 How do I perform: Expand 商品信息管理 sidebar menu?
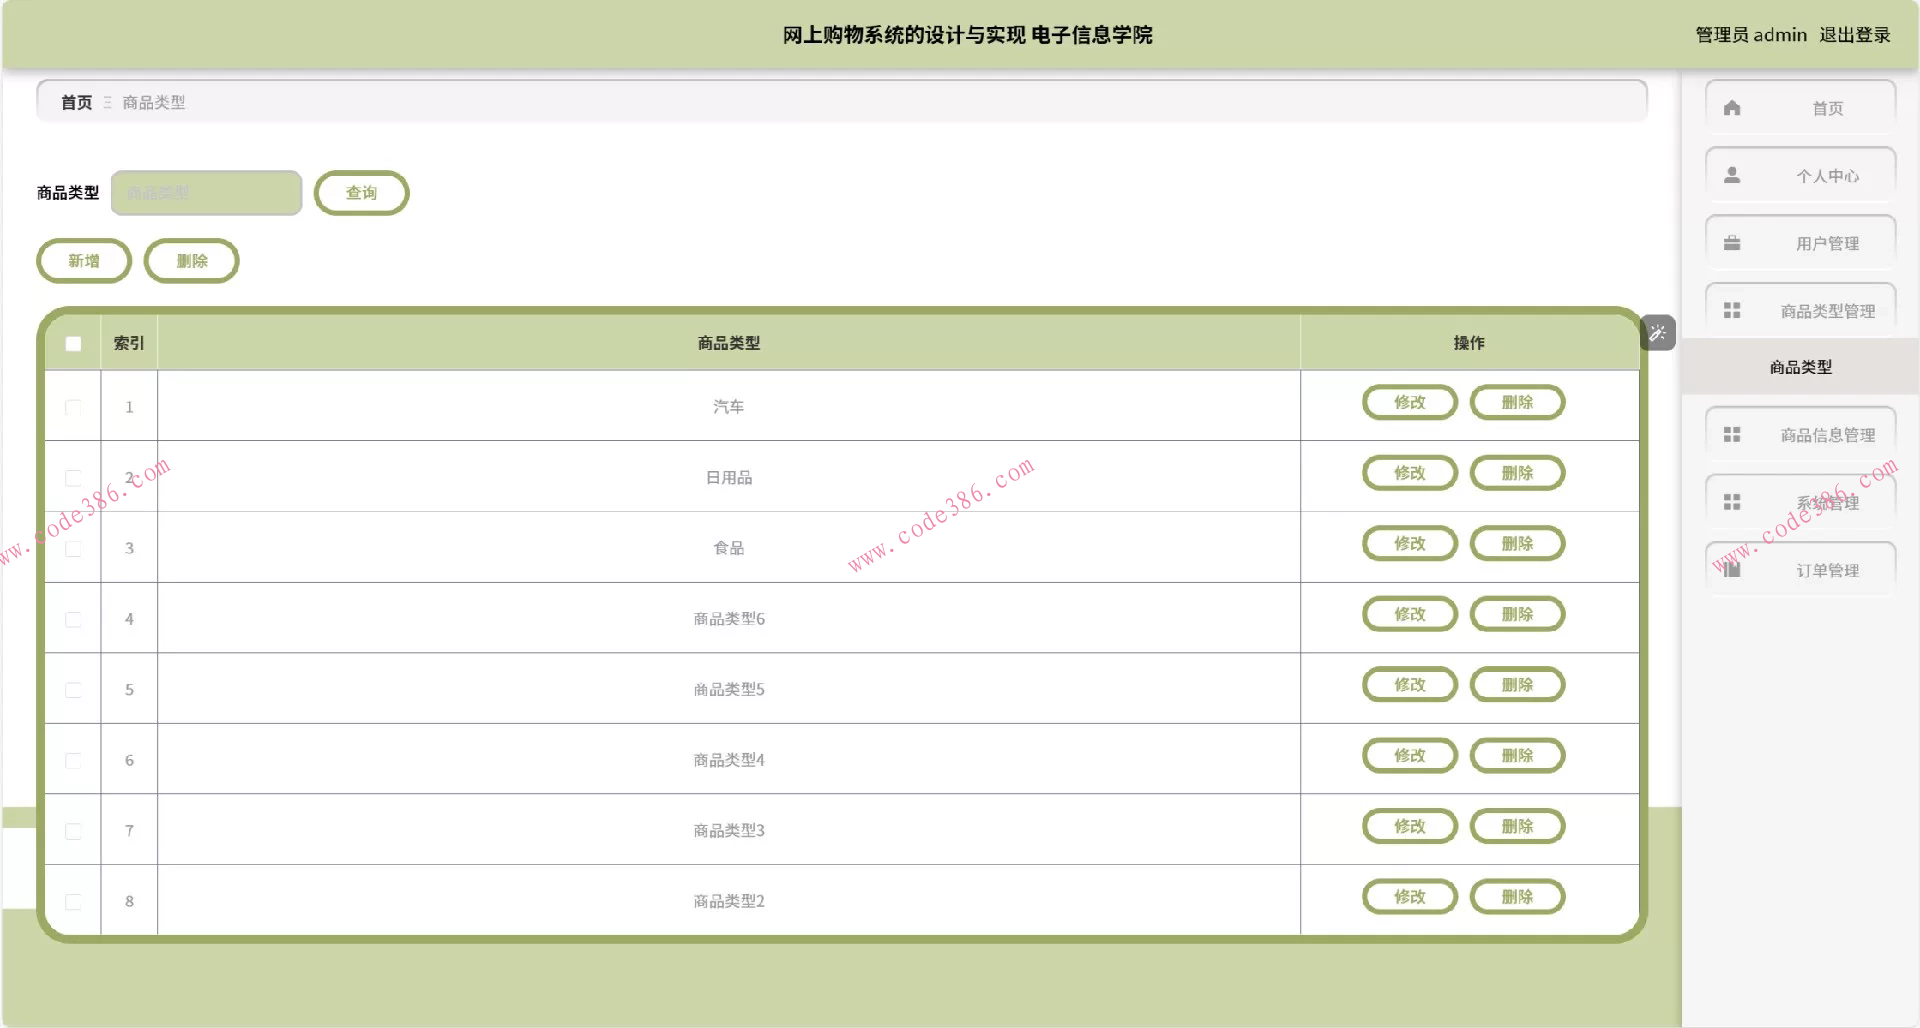(x=1800, y=435)
